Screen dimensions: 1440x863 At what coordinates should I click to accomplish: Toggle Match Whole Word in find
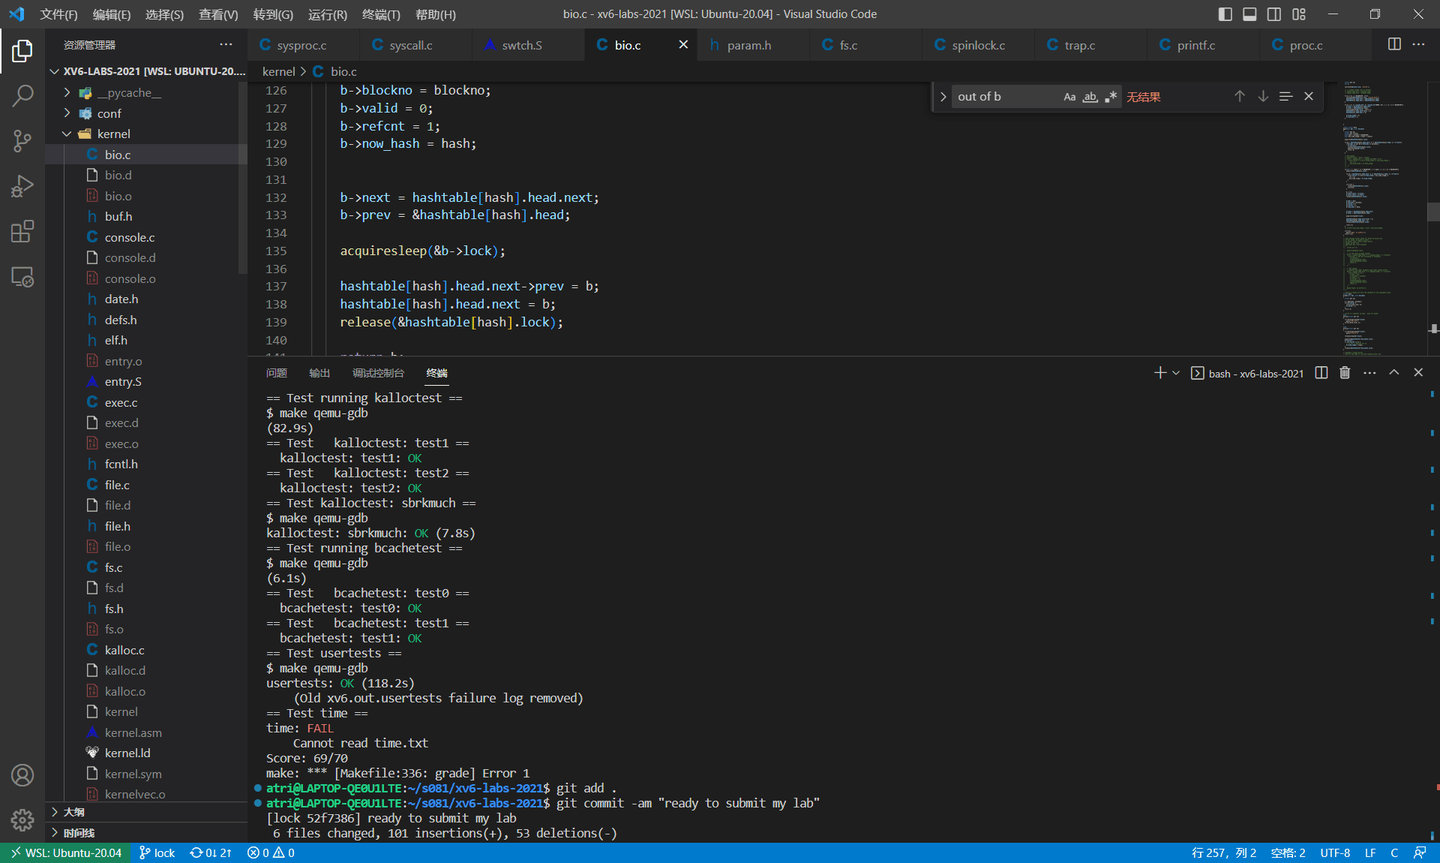point(1090,97)
